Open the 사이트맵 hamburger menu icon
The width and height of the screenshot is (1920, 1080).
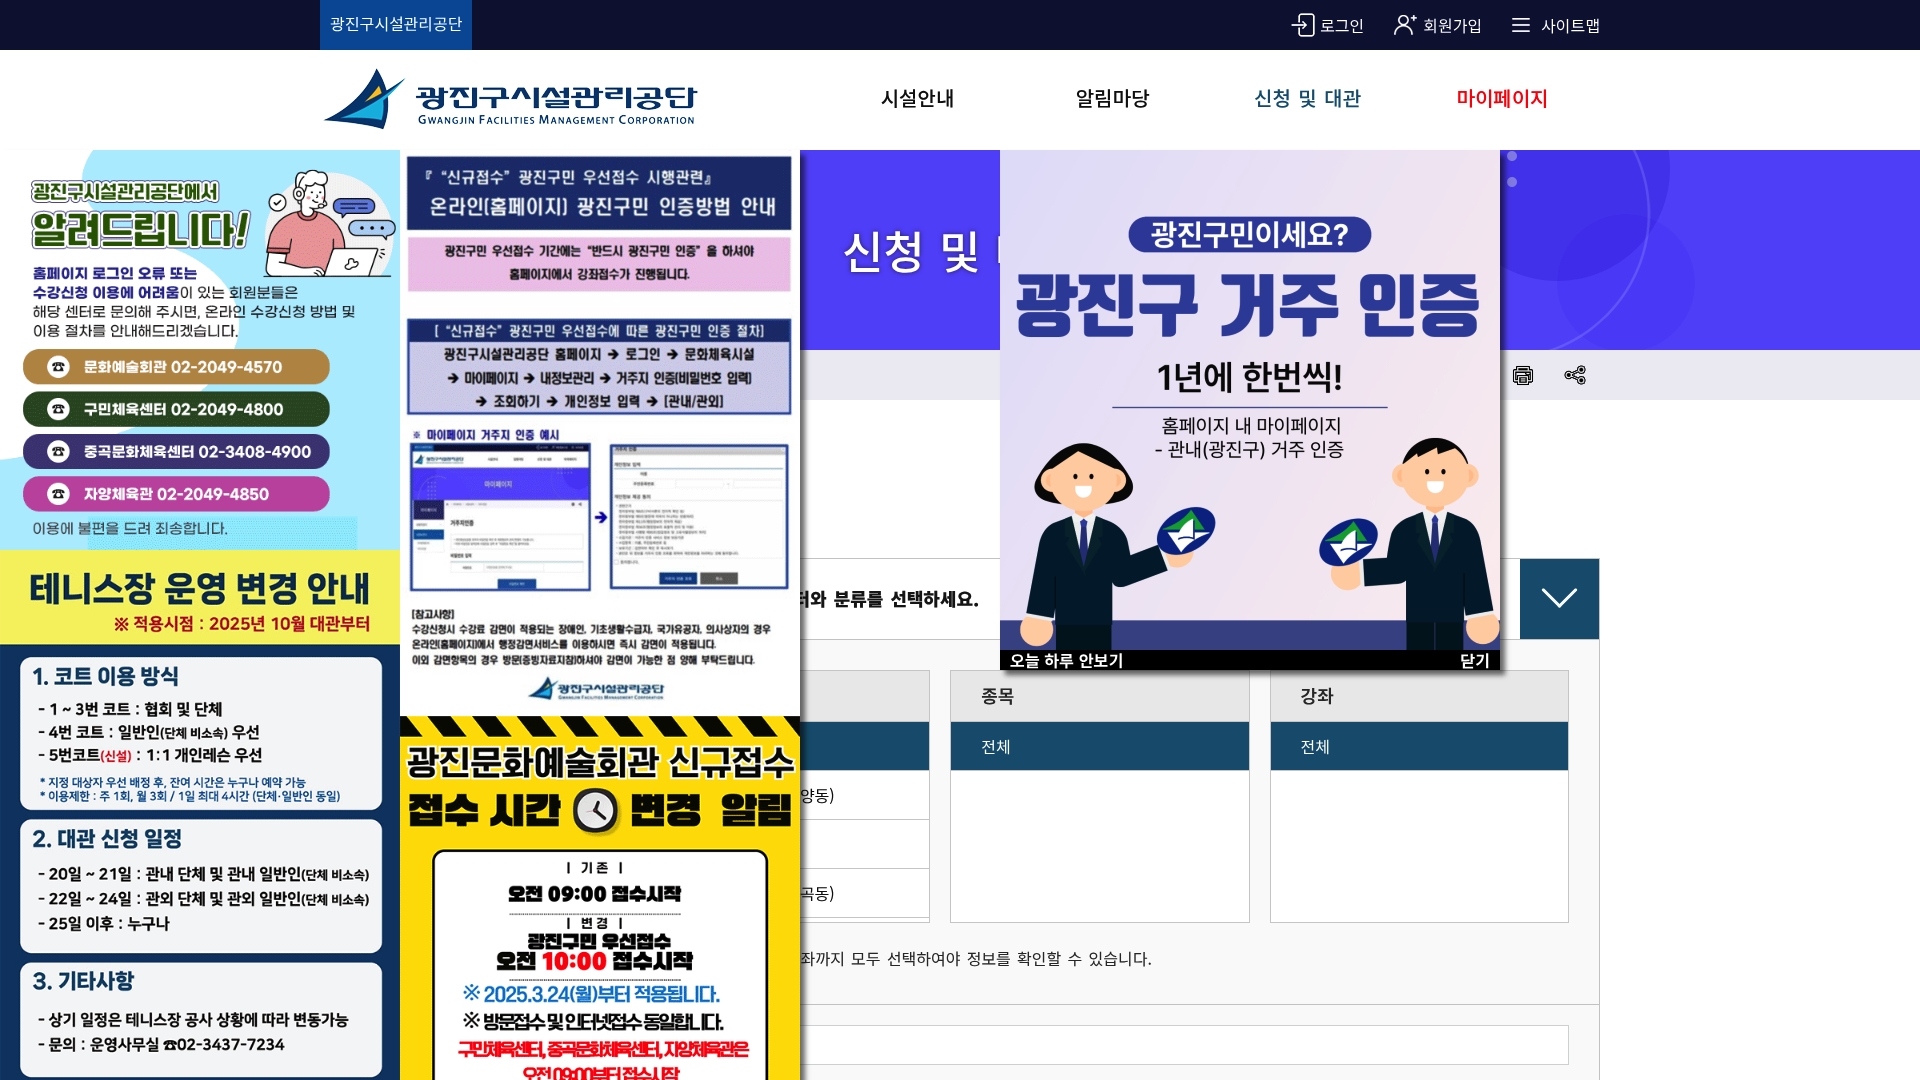(1521, 25)
